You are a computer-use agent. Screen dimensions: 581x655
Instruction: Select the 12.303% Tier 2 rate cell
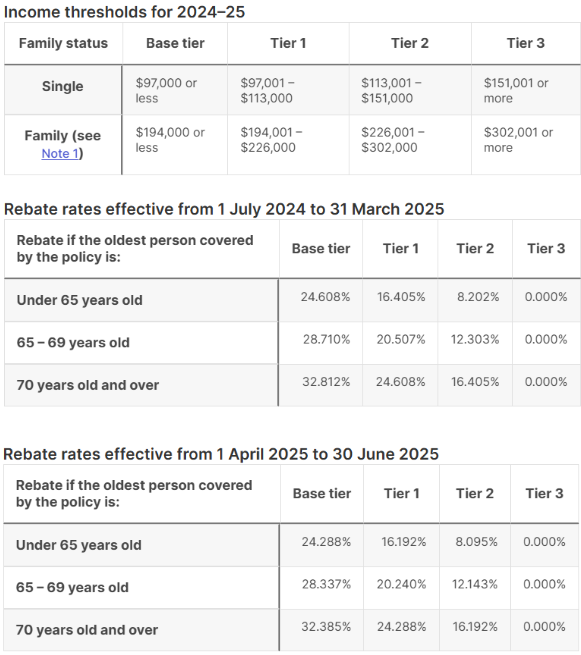coord(475,343)
